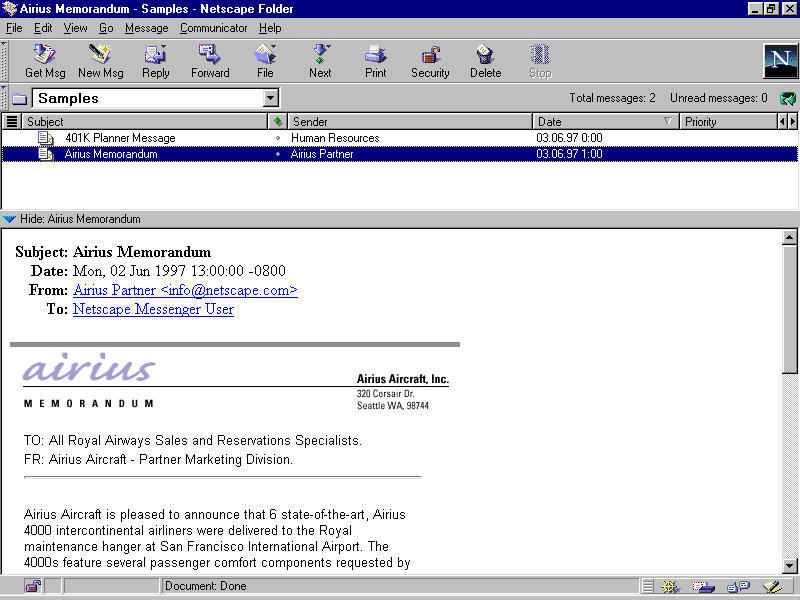Open the Samples folder dropdown
The height and width of the screenshot is (600, 800).
(271, 98)
